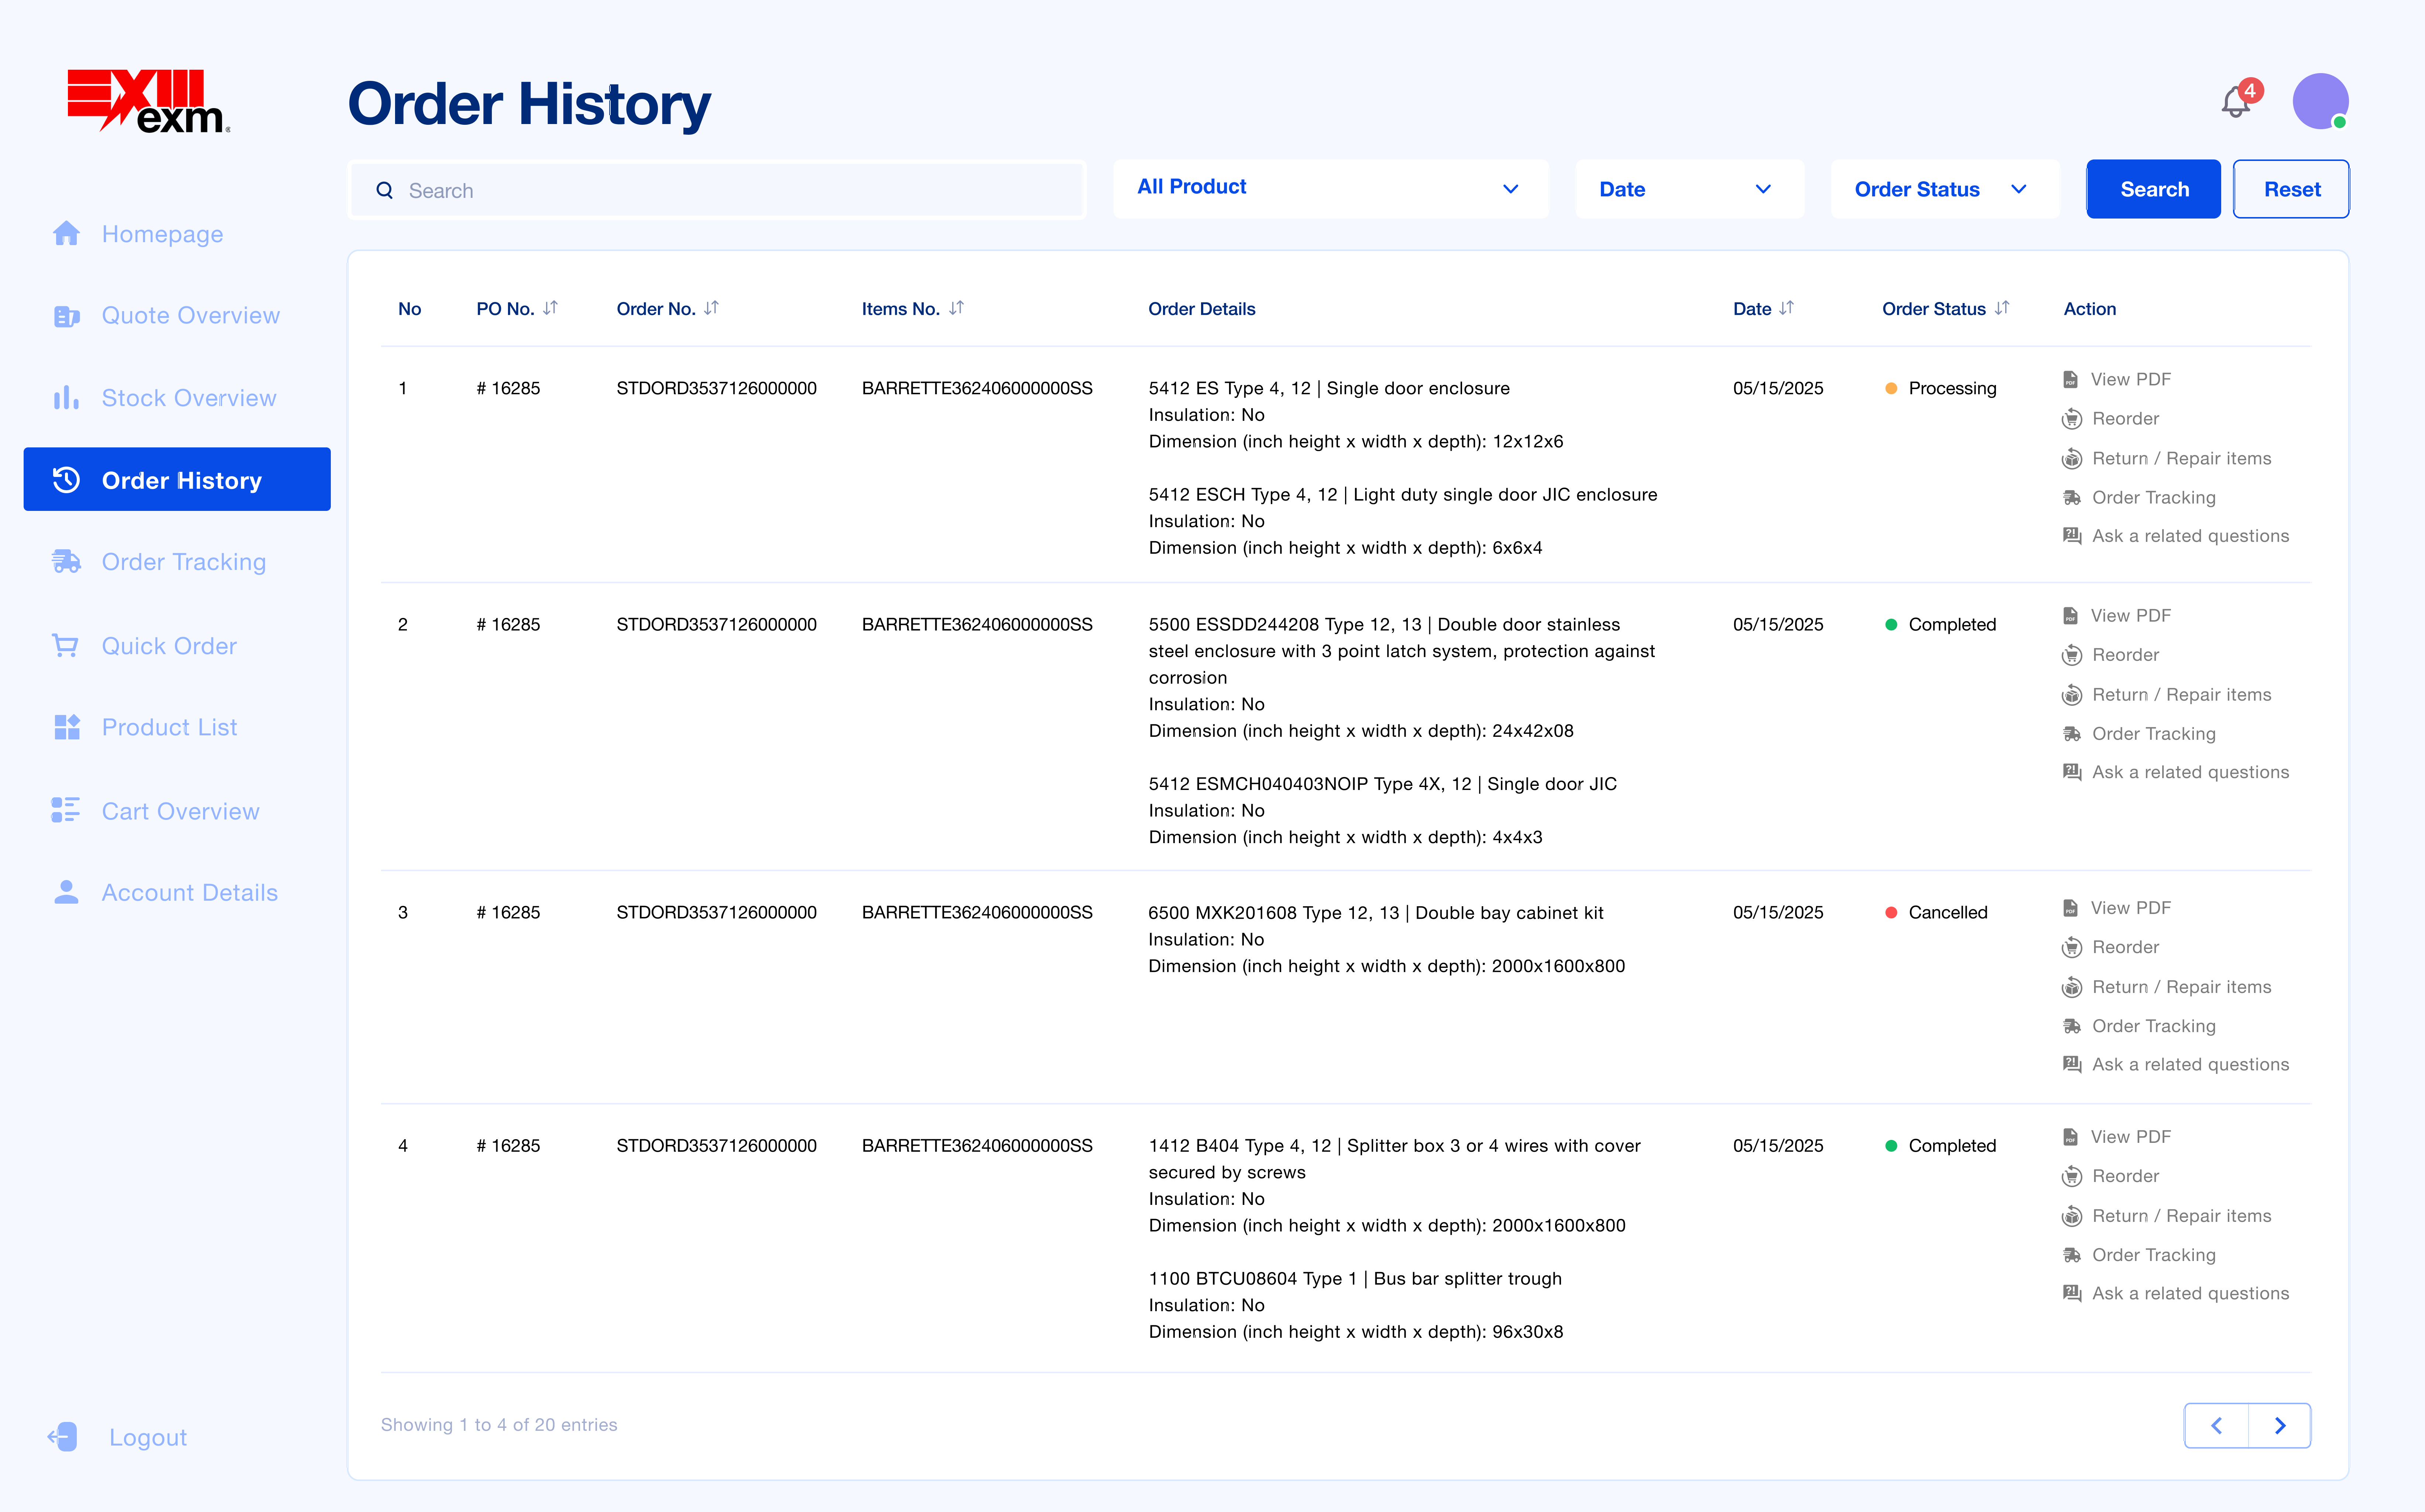Open Stock Overview menu item

tap(189, 398)
